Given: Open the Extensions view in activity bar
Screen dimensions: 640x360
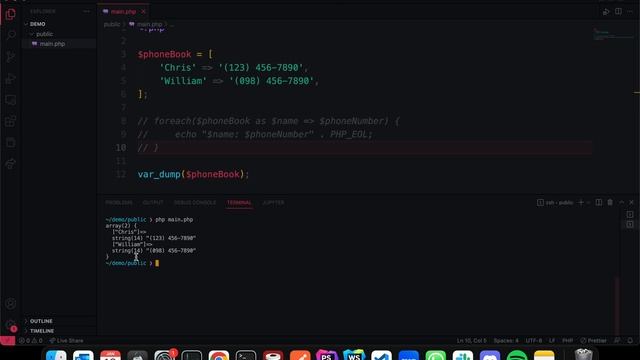Looking at the screenshot, I should coord(11,121).
